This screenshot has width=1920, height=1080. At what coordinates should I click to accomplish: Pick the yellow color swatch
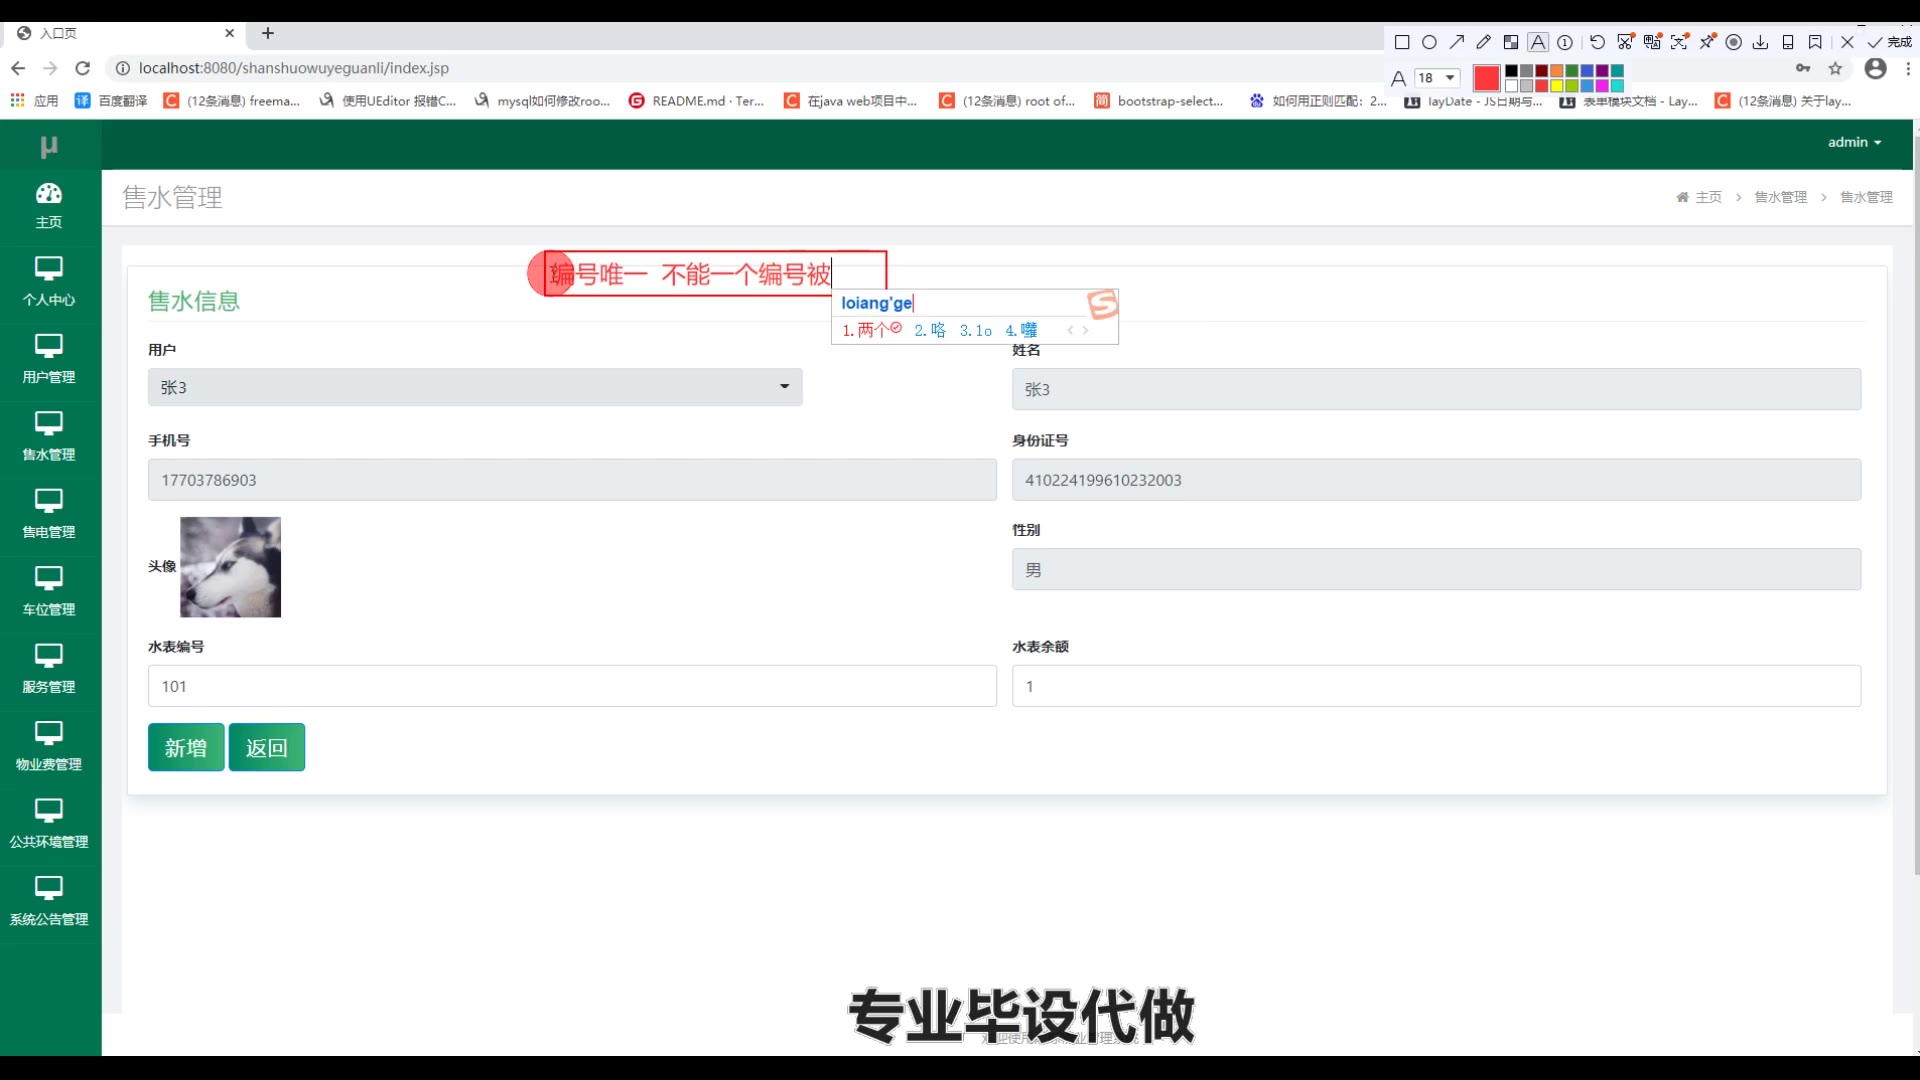pyautogui.click(x=1557, y=86)
